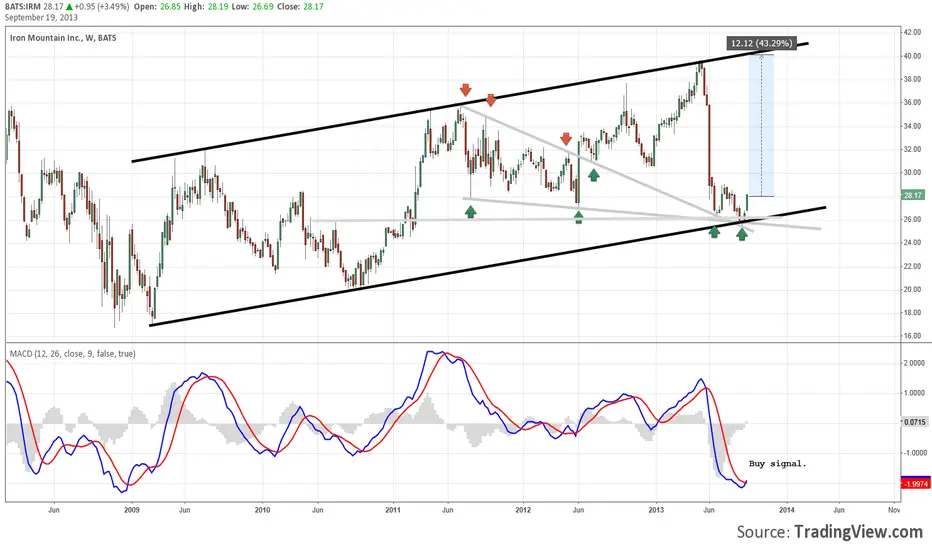Viewport: 932px width, 550px height.
Task: Click the green 28.17 current price tag
Action: [x=913, y=195]
